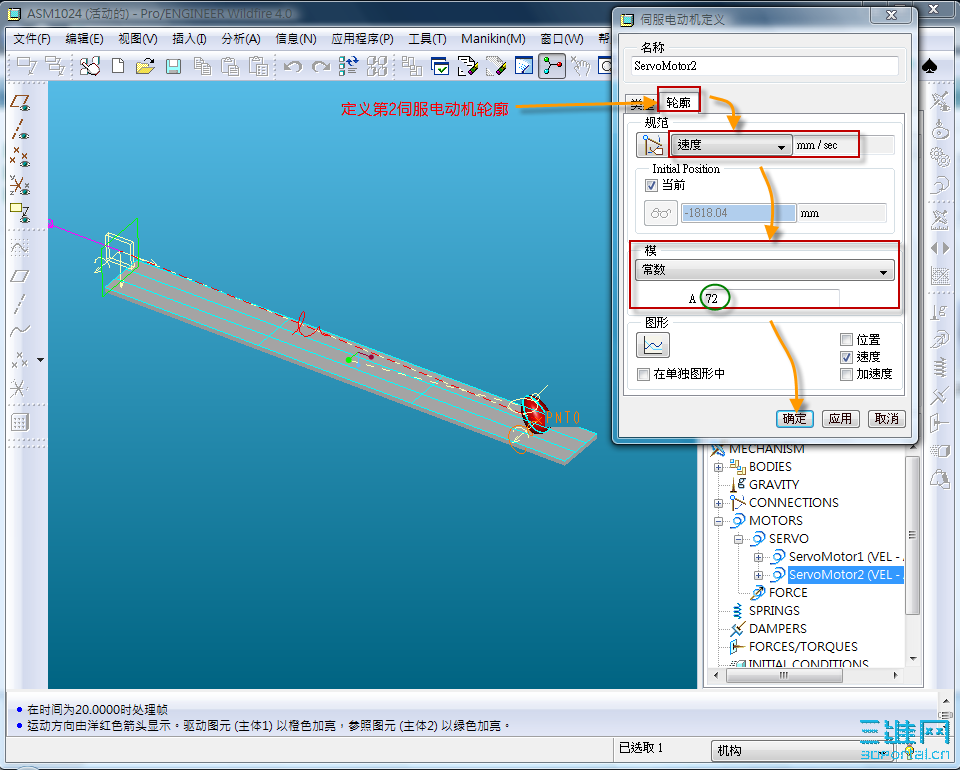Viewport: 960px width, 770px height.
Task: Click the annotation display icon with Z flag
Action: point(20,212)
